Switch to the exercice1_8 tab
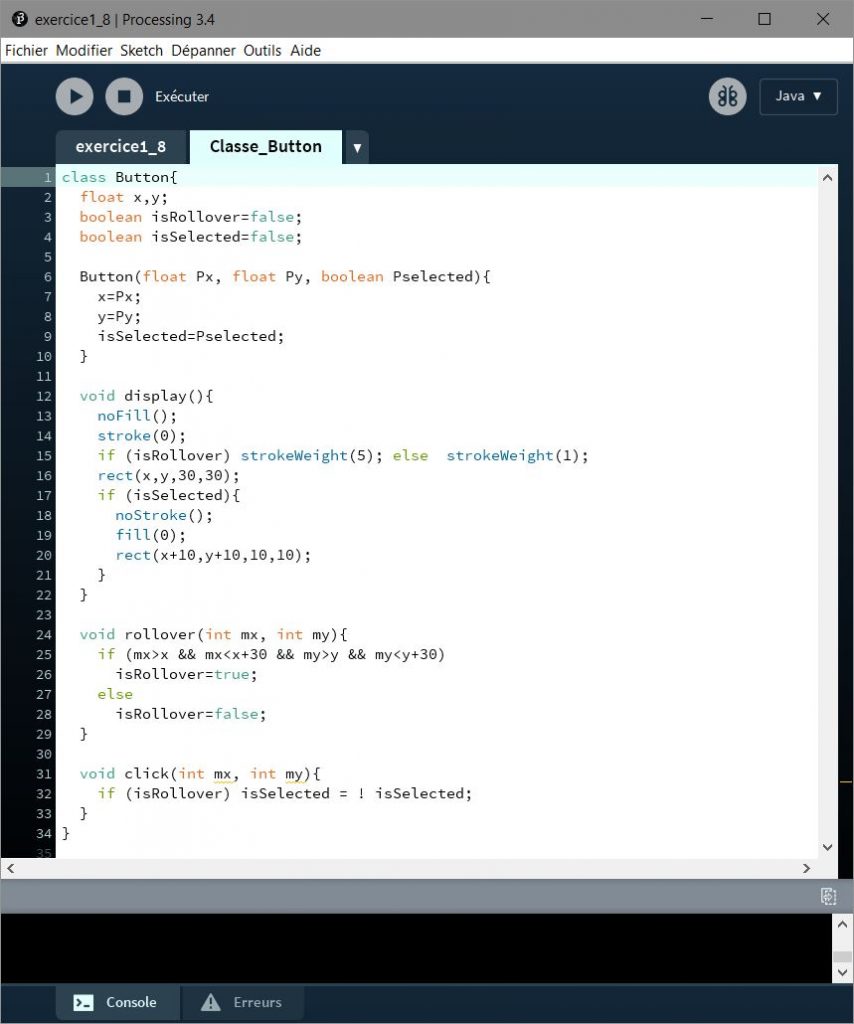The image size is (854, 1024). (120, 147)
